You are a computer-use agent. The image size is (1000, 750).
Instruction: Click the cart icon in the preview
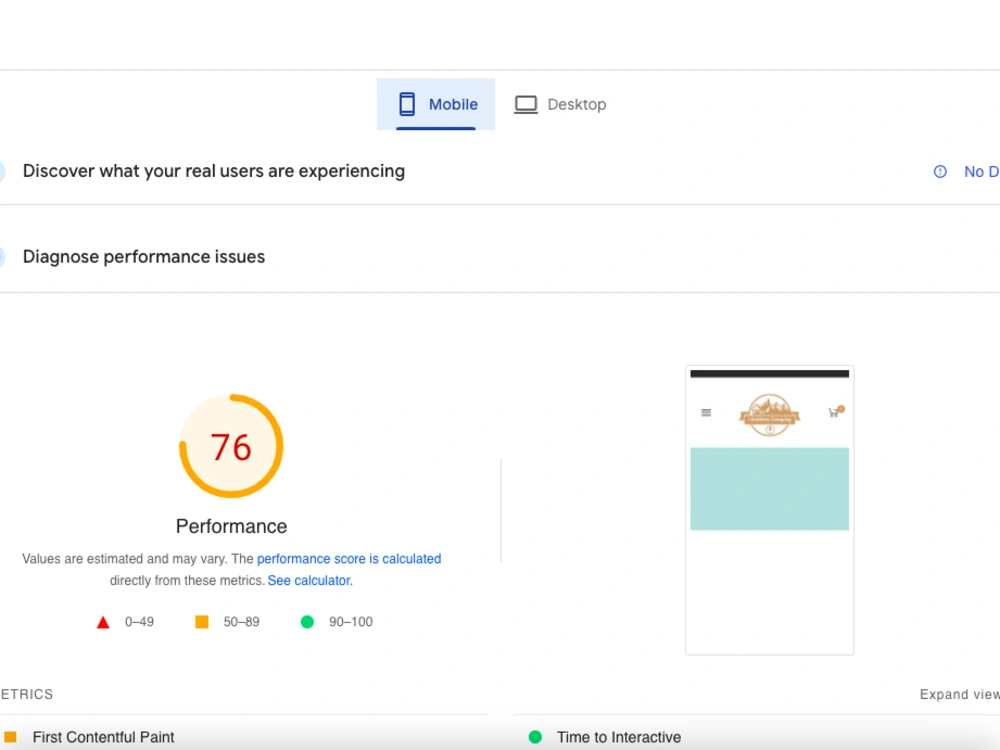[x=835, y=412]
